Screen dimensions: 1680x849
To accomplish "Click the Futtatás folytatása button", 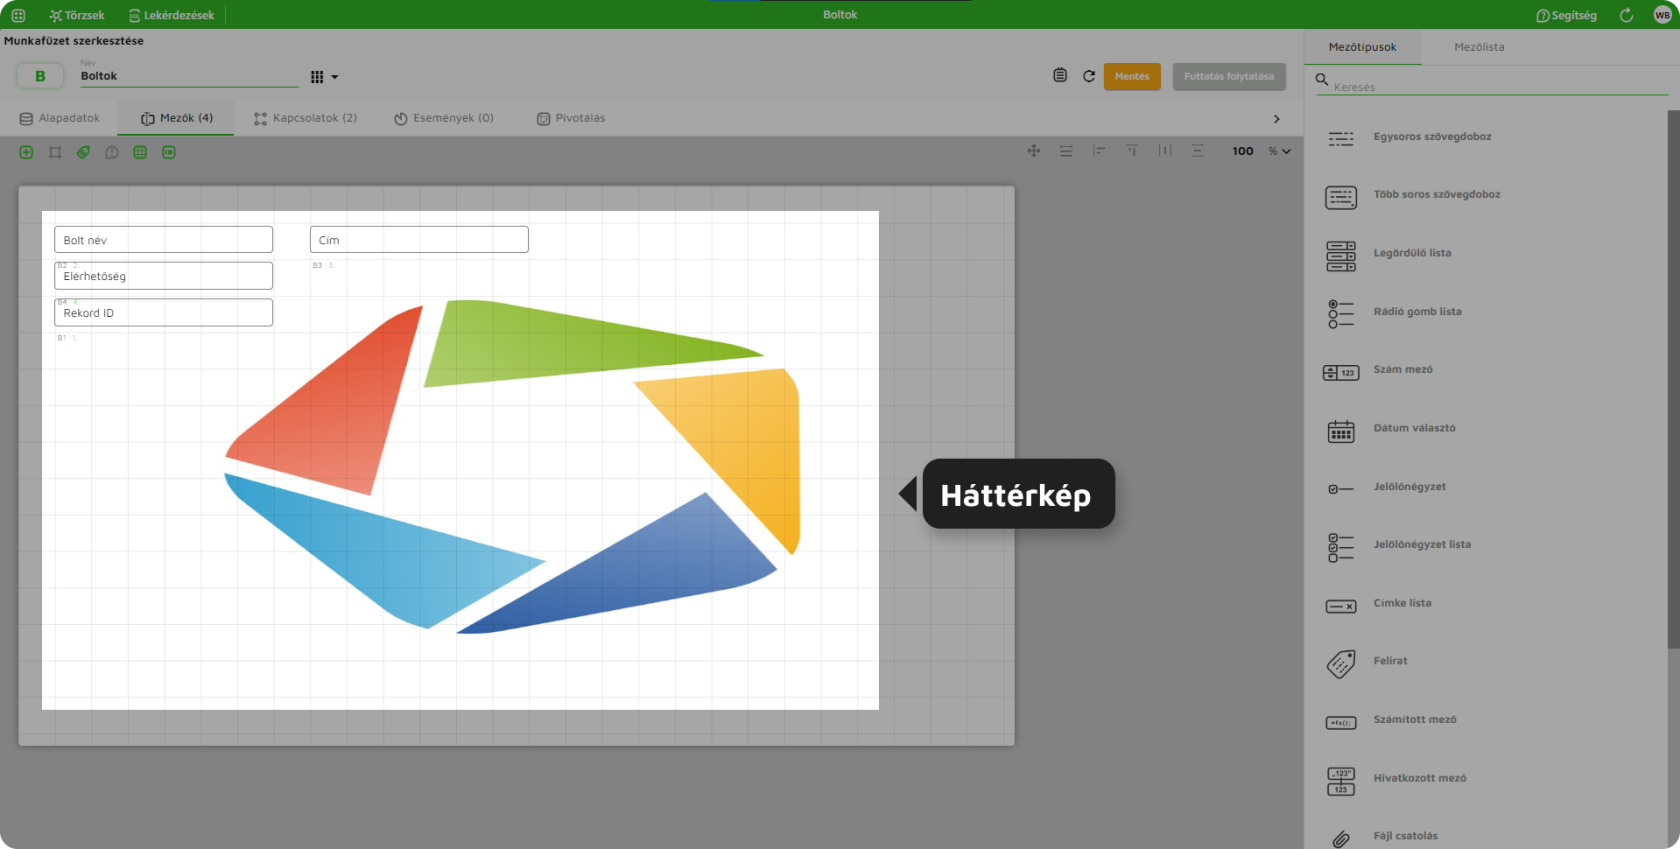I will [1229, 76].
